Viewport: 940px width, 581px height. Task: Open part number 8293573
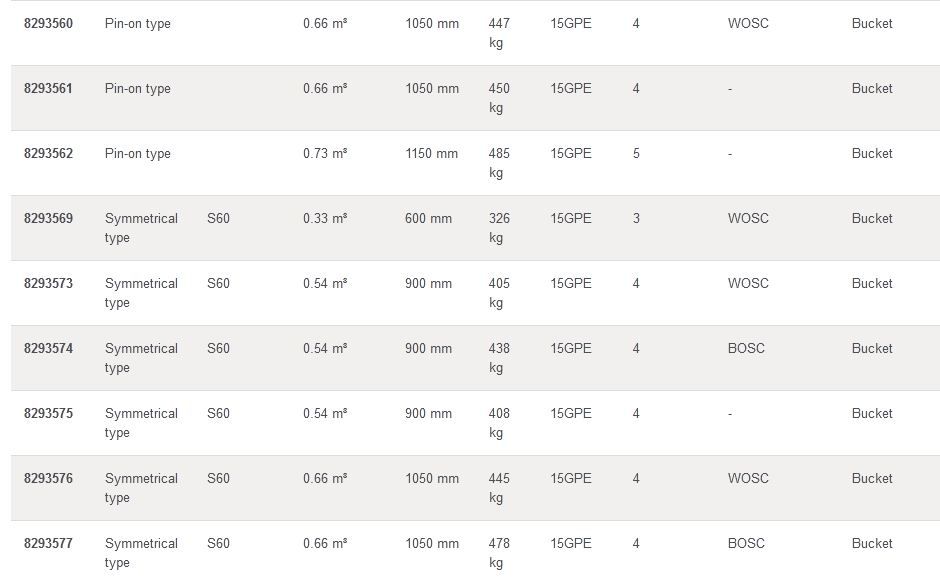point(48,283)
